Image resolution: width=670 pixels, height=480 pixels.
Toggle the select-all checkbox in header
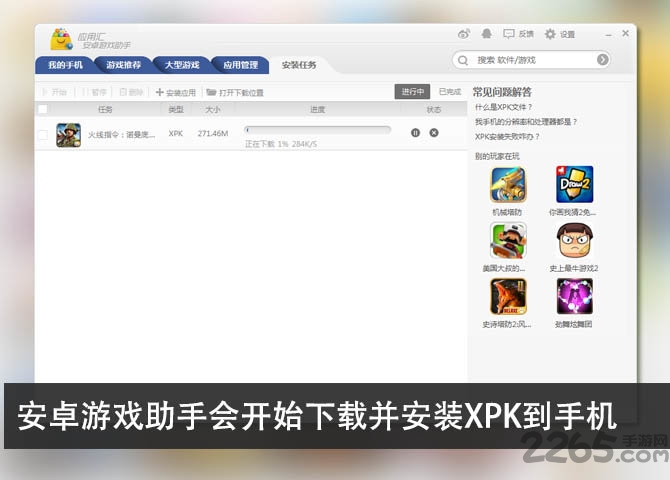(x=43, y=109)
